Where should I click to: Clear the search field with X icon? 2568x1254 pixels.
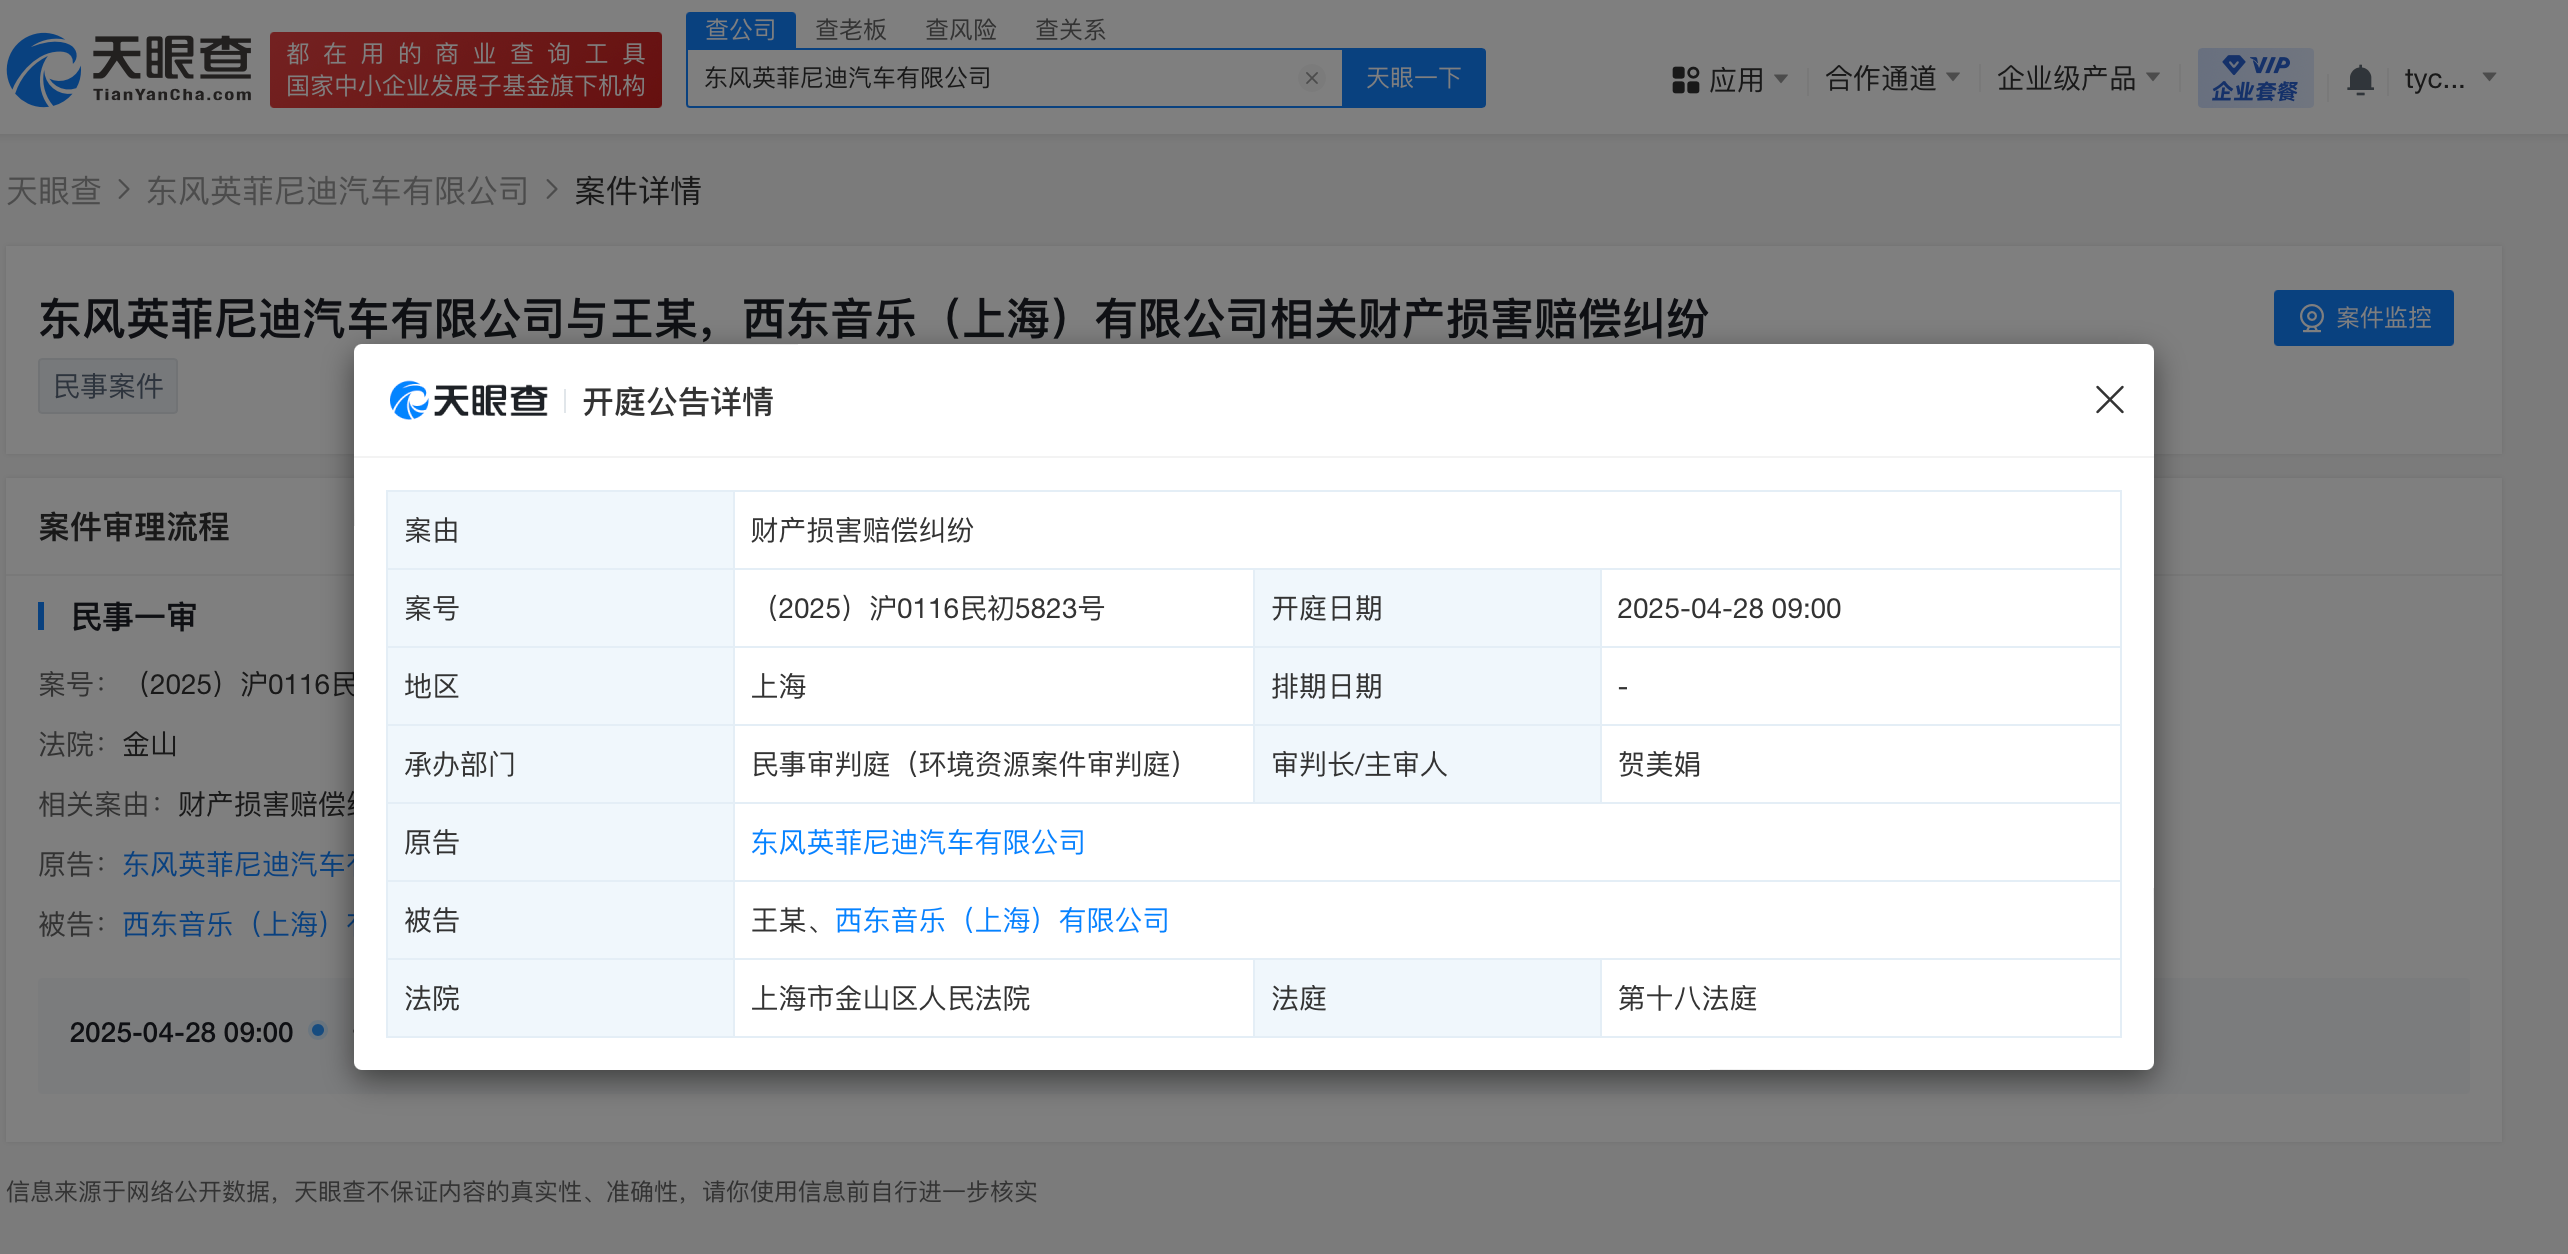(x=1312, y=78)
